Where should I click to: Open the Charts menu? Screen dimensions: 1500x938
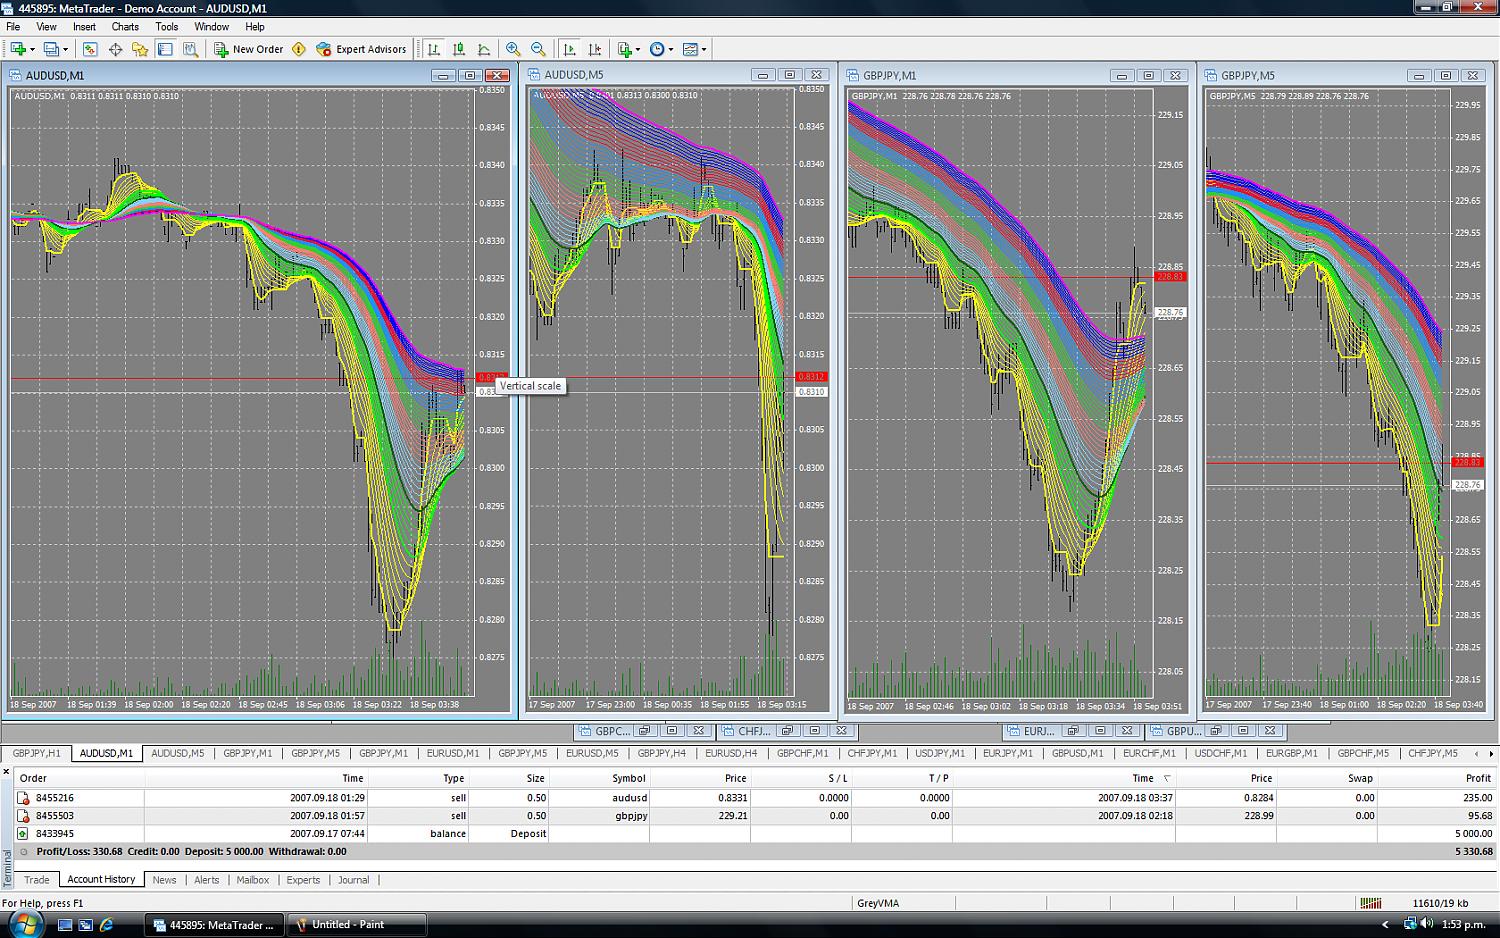coord(125,27)
